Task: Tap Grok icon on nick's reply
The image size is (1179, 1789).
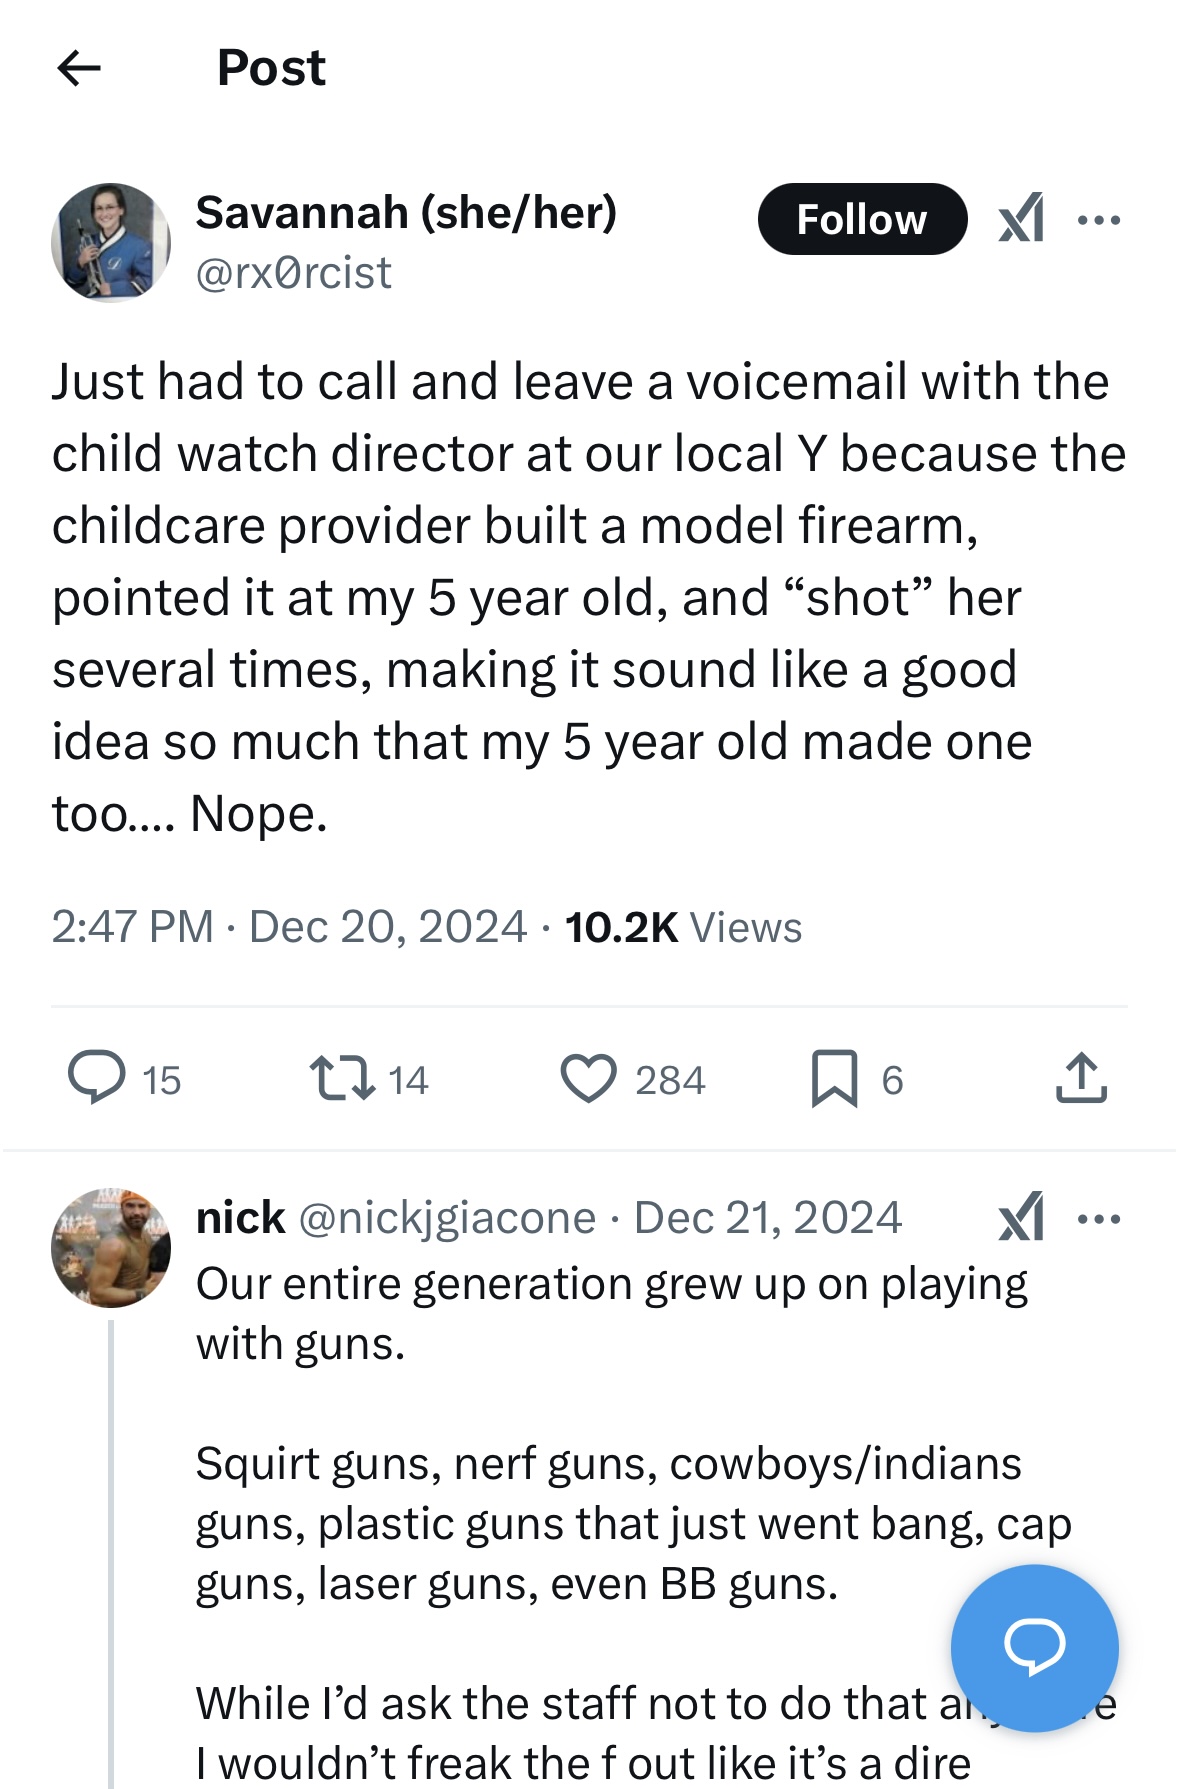Action: click(1021, 1217)
